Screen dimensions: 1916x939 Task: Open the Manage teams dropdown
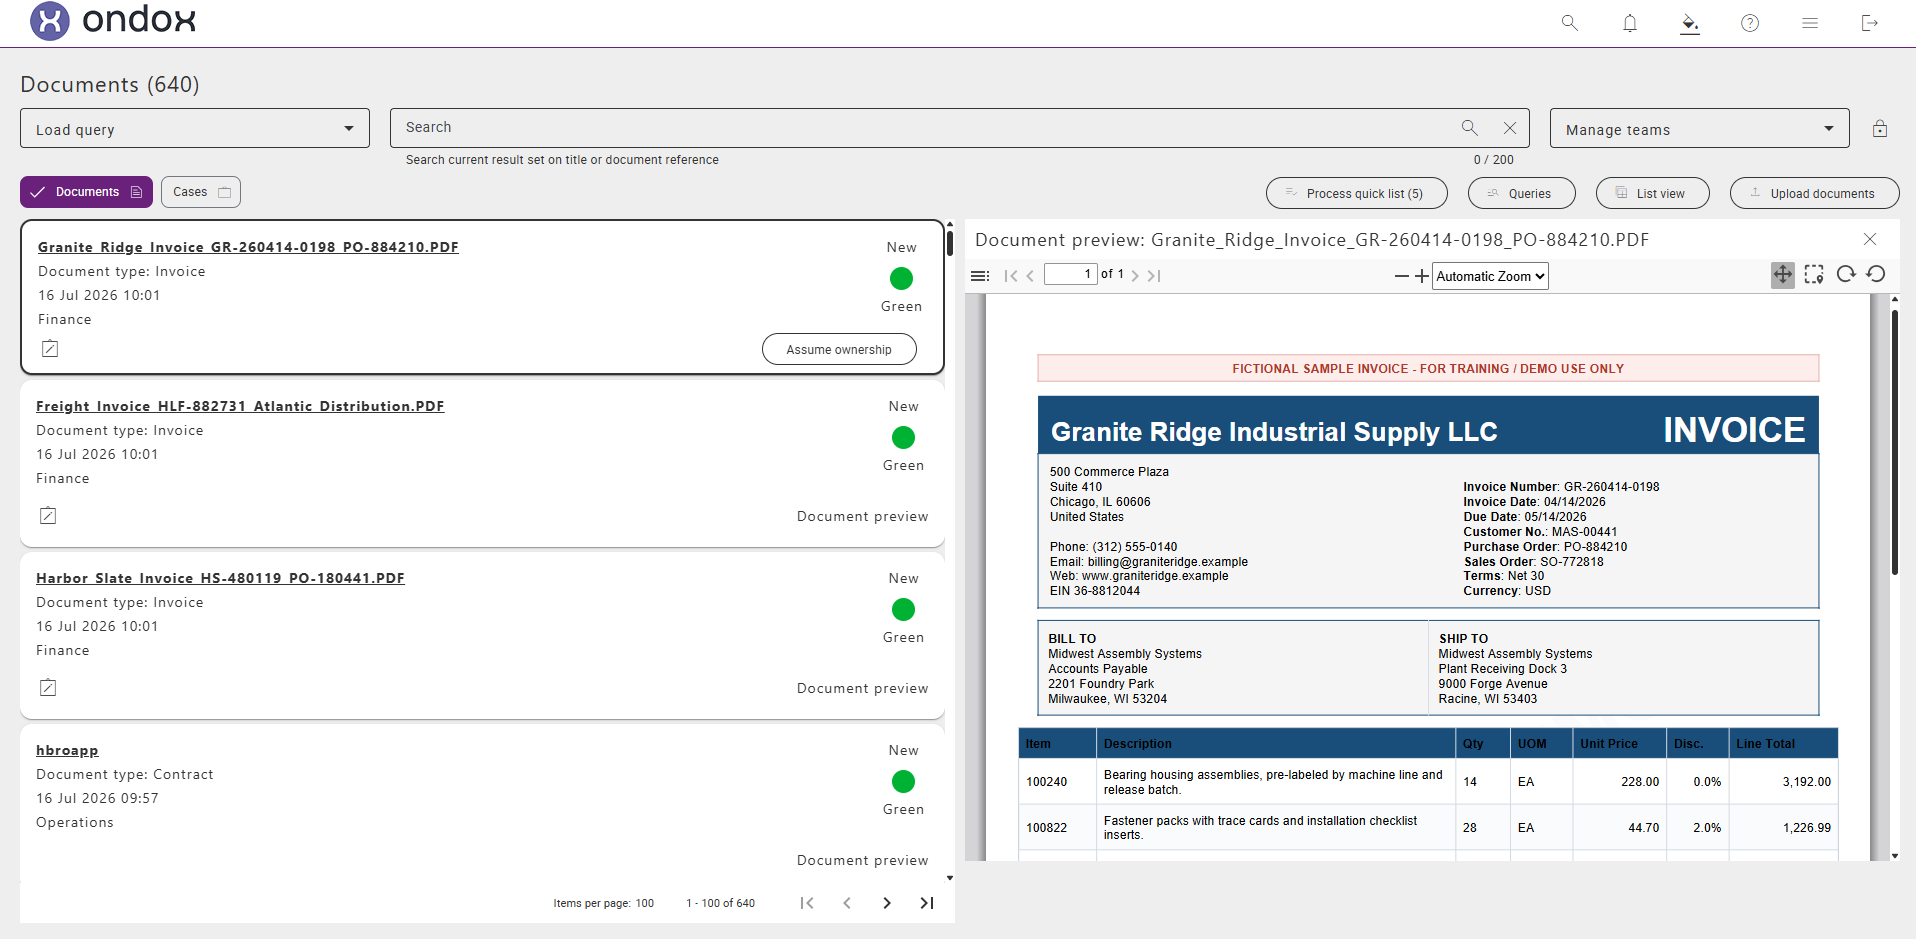[1700, 128]
